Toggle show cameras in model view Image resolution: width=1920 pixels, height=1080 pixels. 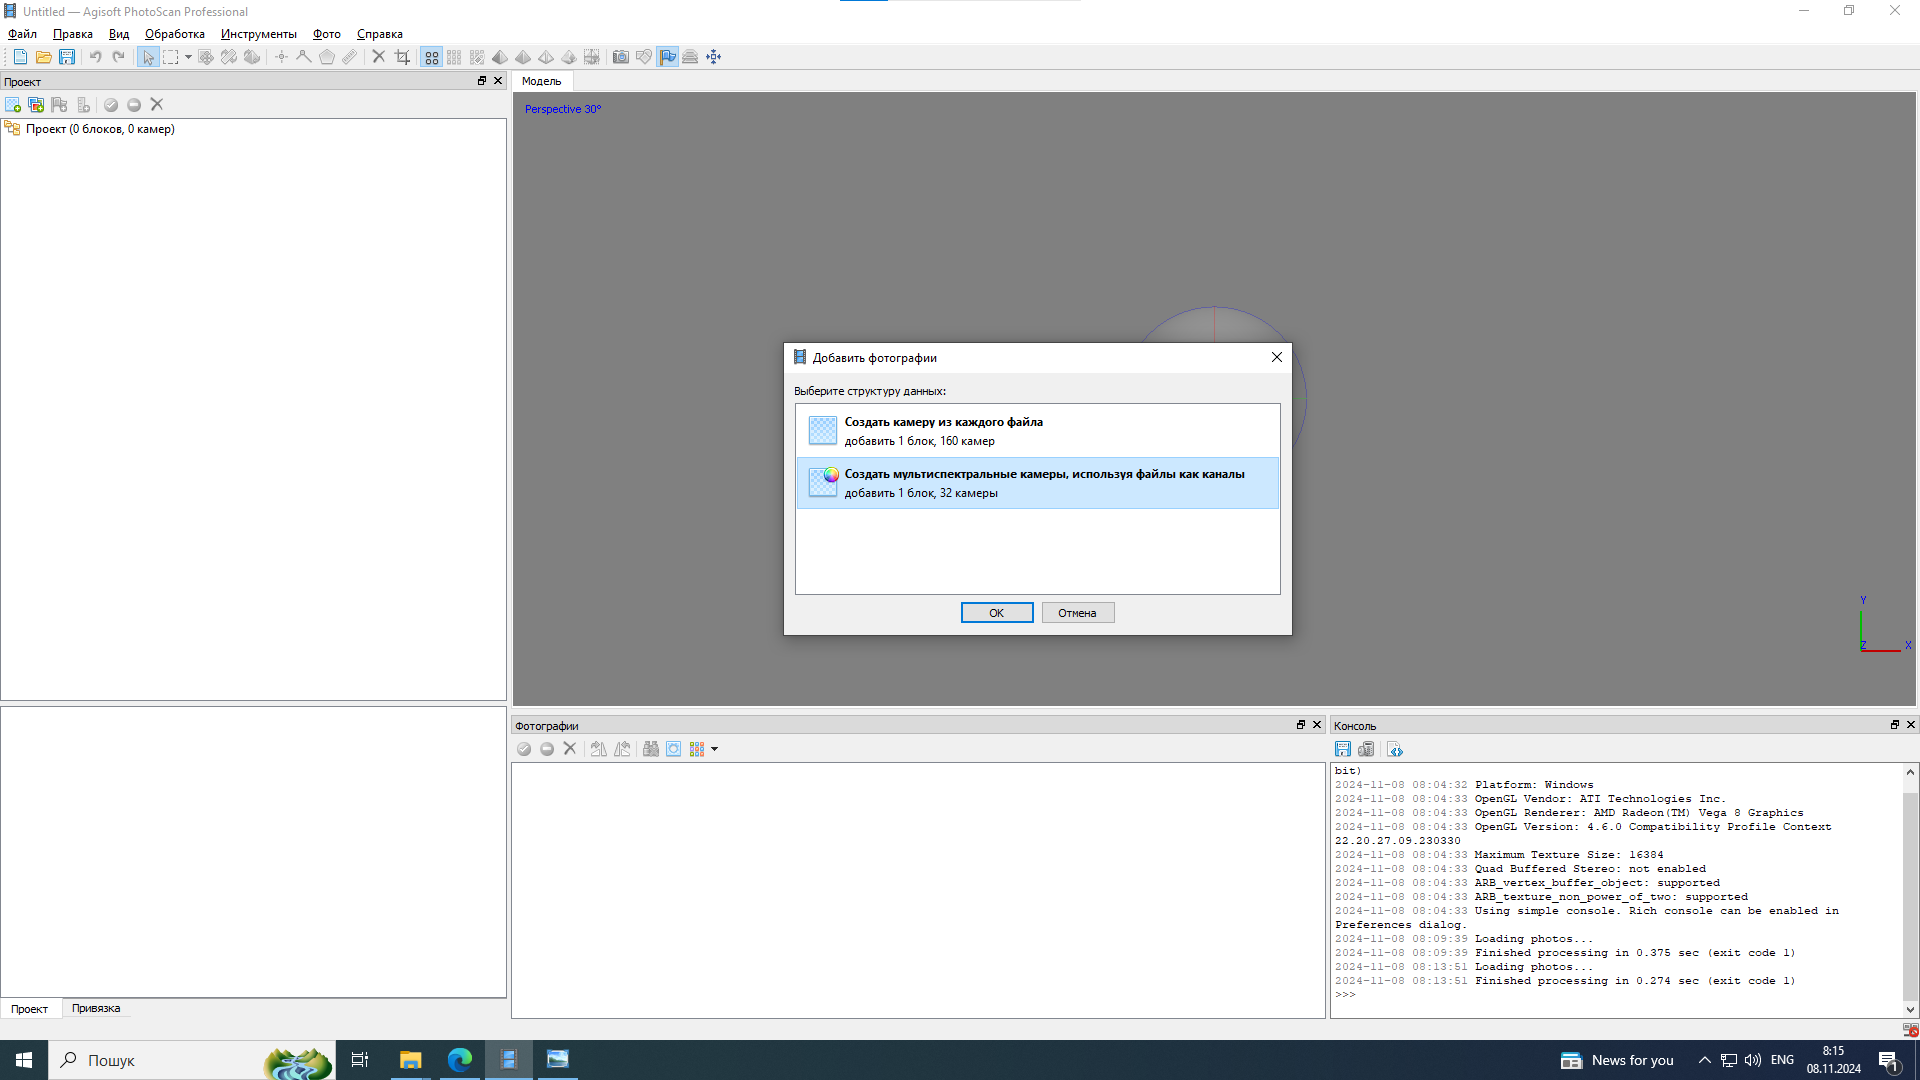[x=620, y=57]
